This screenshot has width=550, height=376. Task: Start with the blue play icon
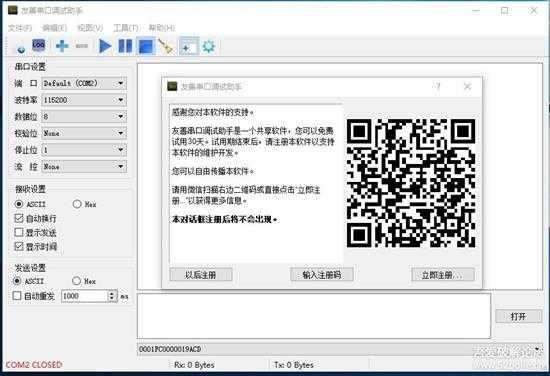pyautogui.click(x=105, y=46)
